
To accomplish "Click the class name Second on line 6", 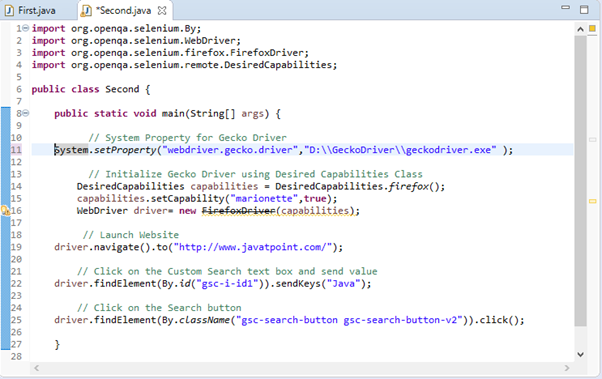I will pos(122,89).
